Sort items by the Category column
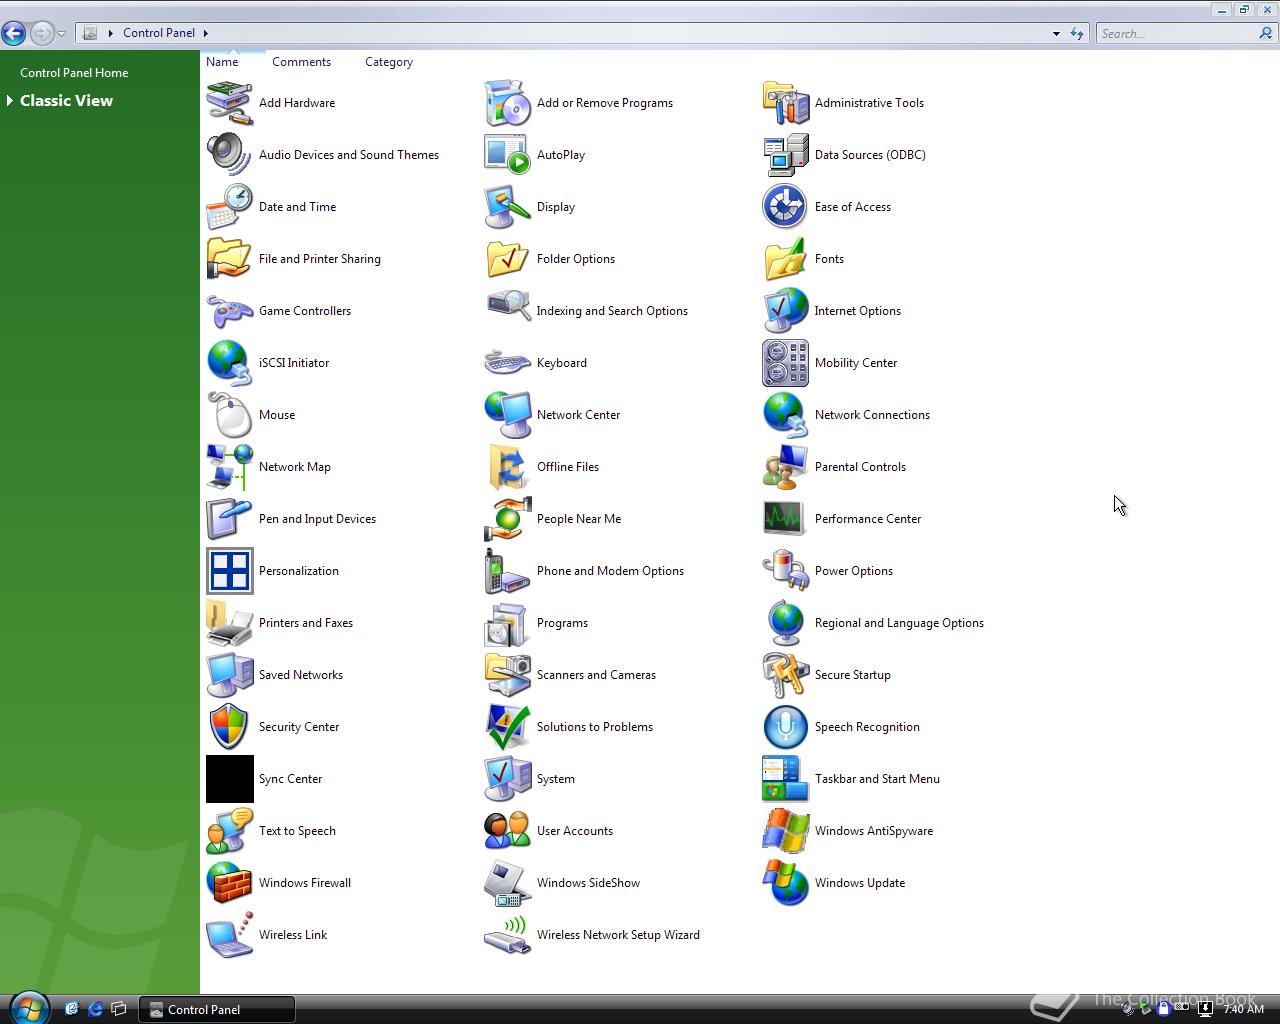Screen dimensions: 1280x1024 click(389, 62)
